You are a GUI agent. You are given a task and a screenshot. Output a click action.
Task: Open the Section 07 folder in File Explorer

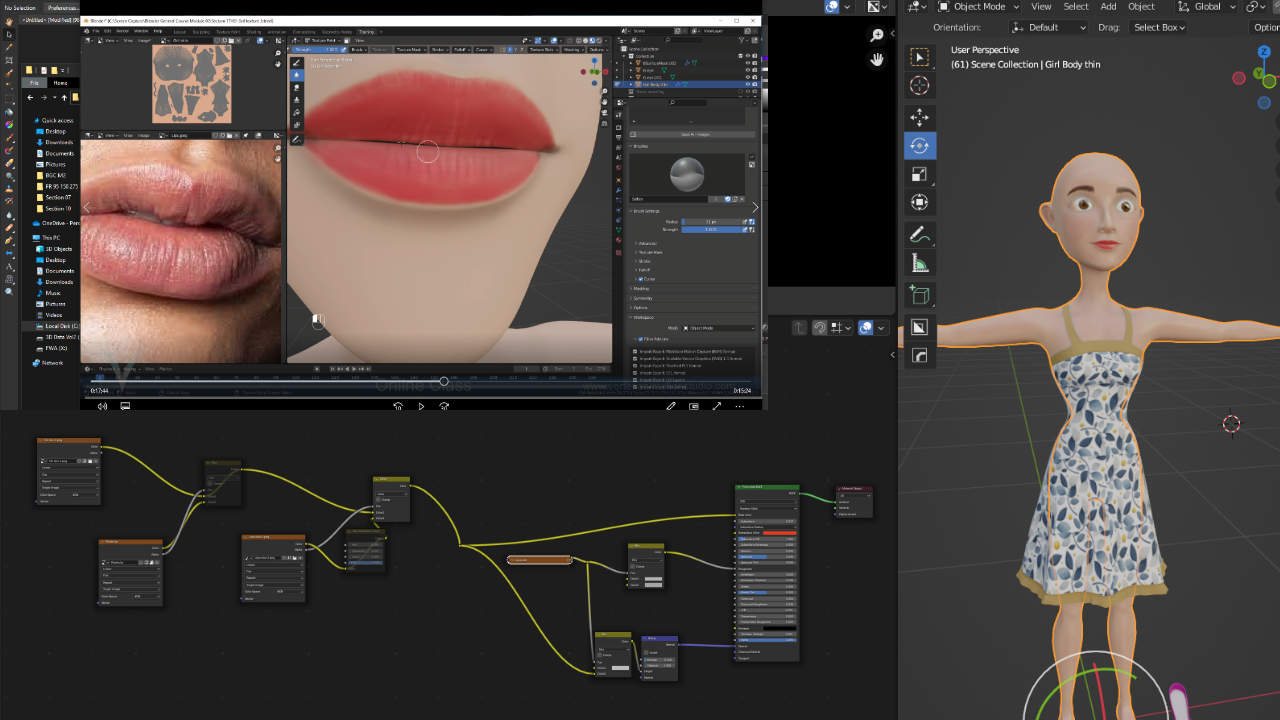pos(57,197)
